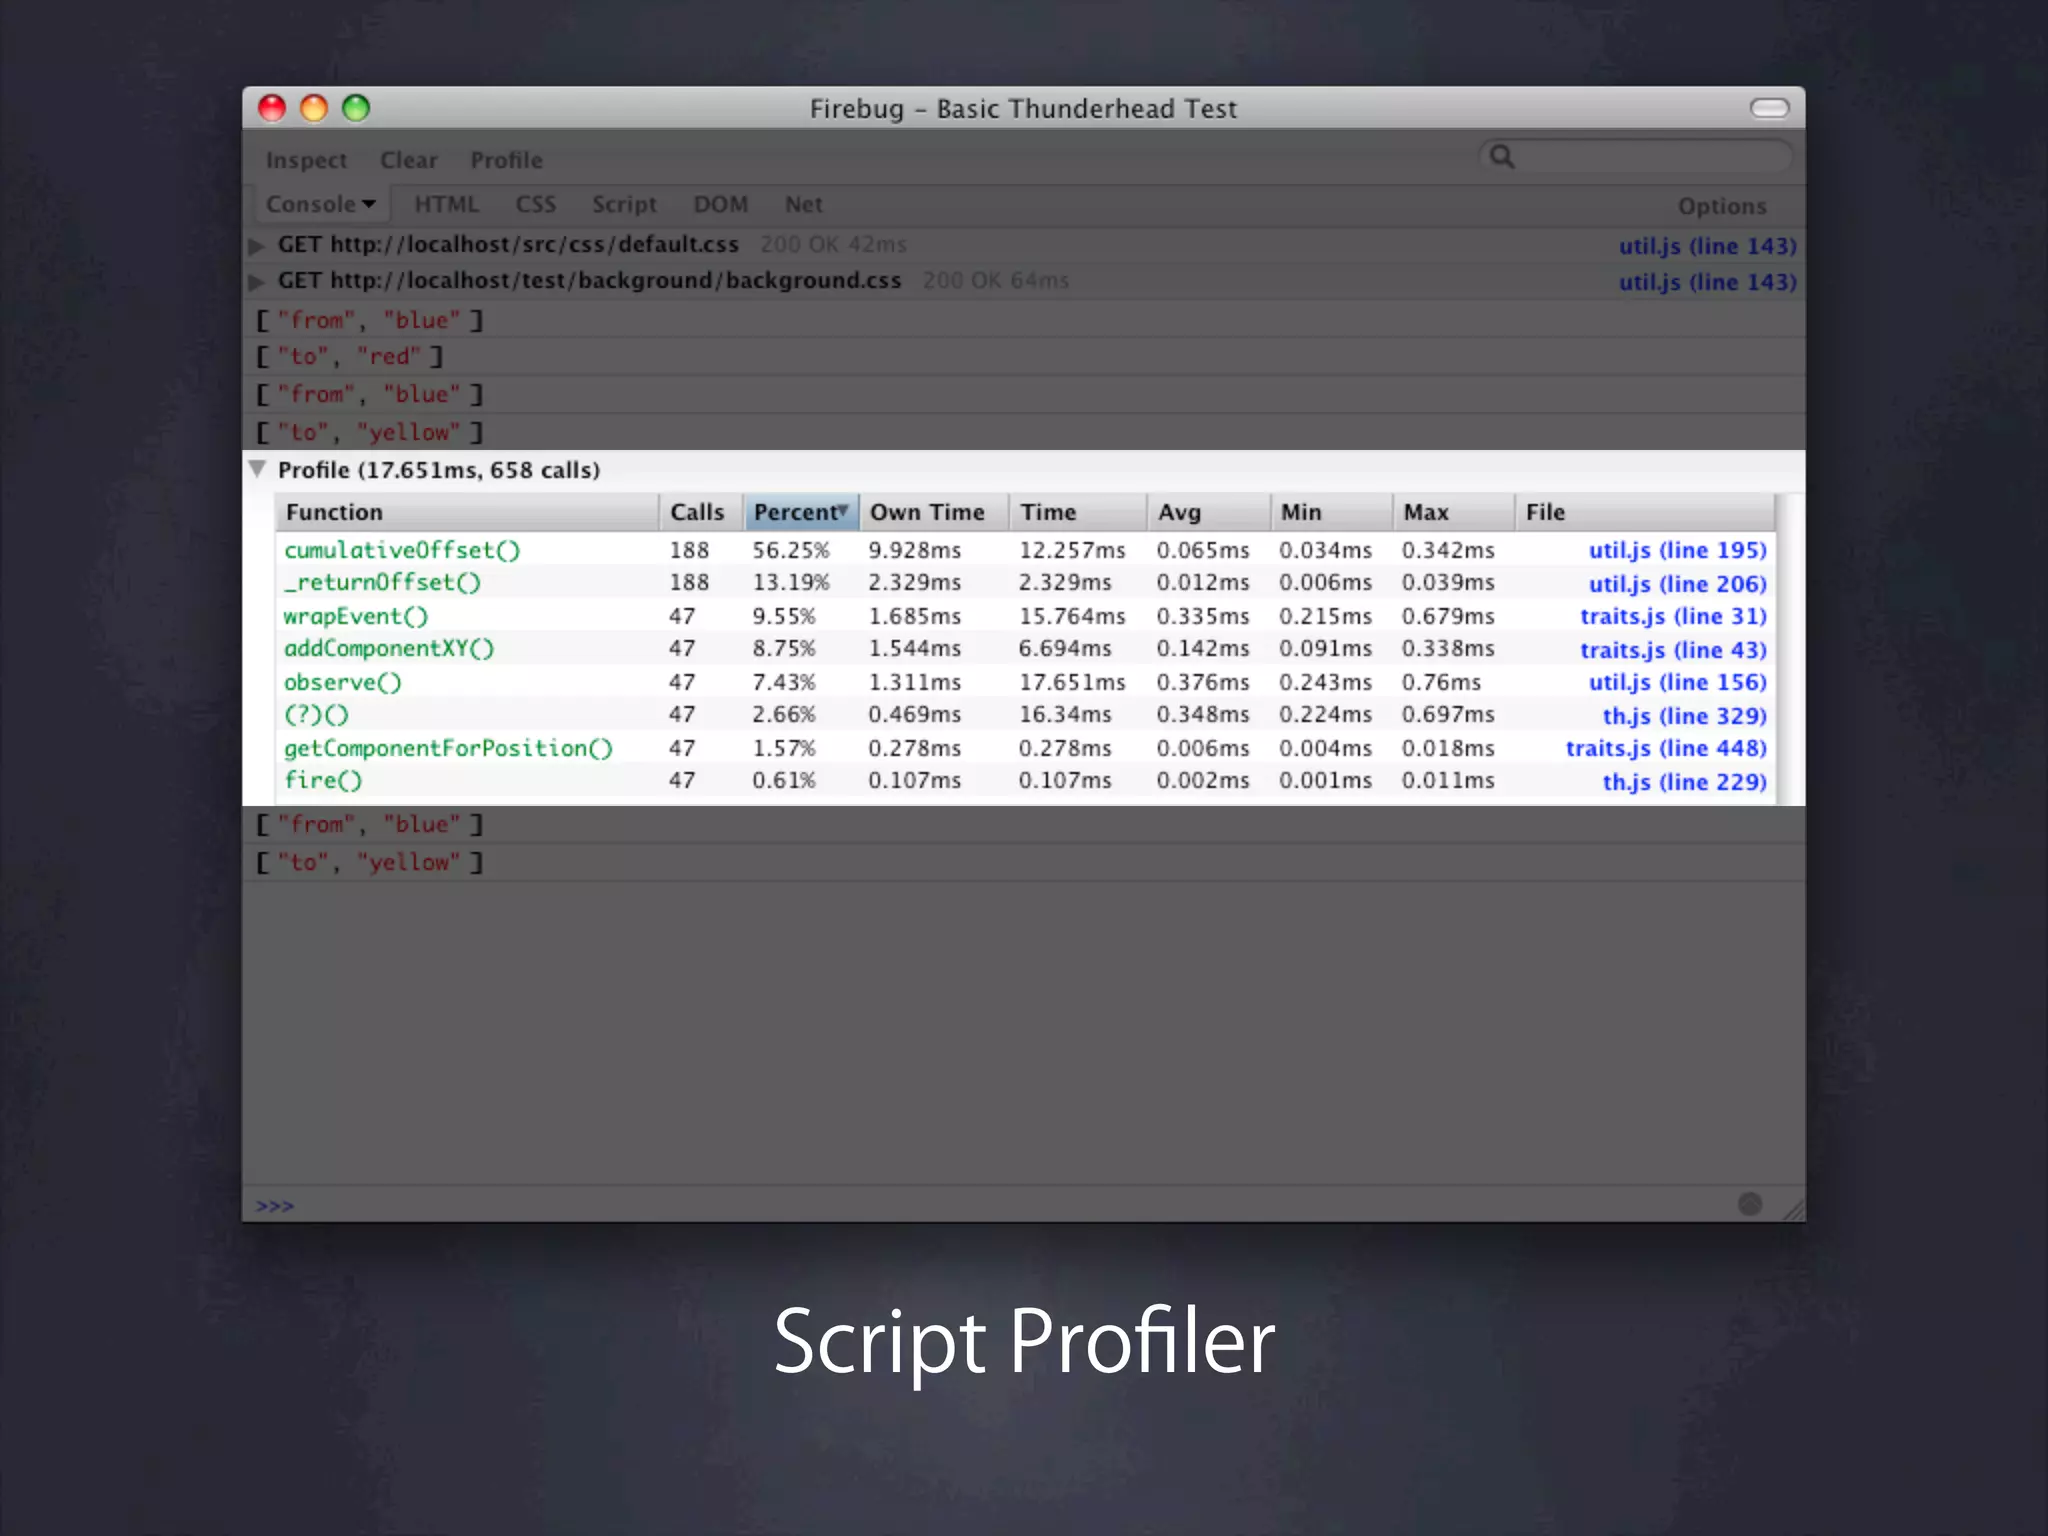The height and width of the screenshot is (1536, 2048).
Task: Open the fire() function
Action: point(322,780)
